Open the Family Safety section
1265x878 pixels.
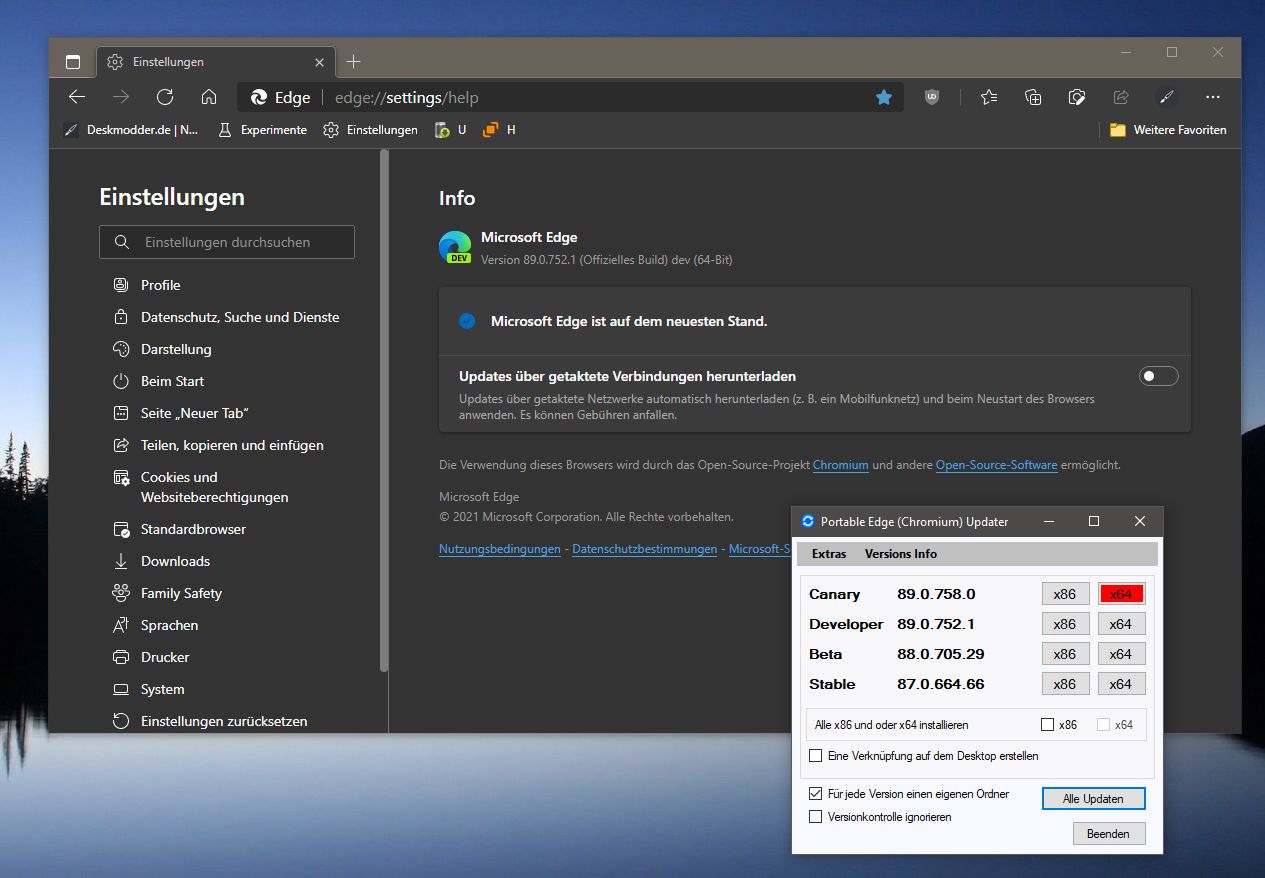(181, 593)
